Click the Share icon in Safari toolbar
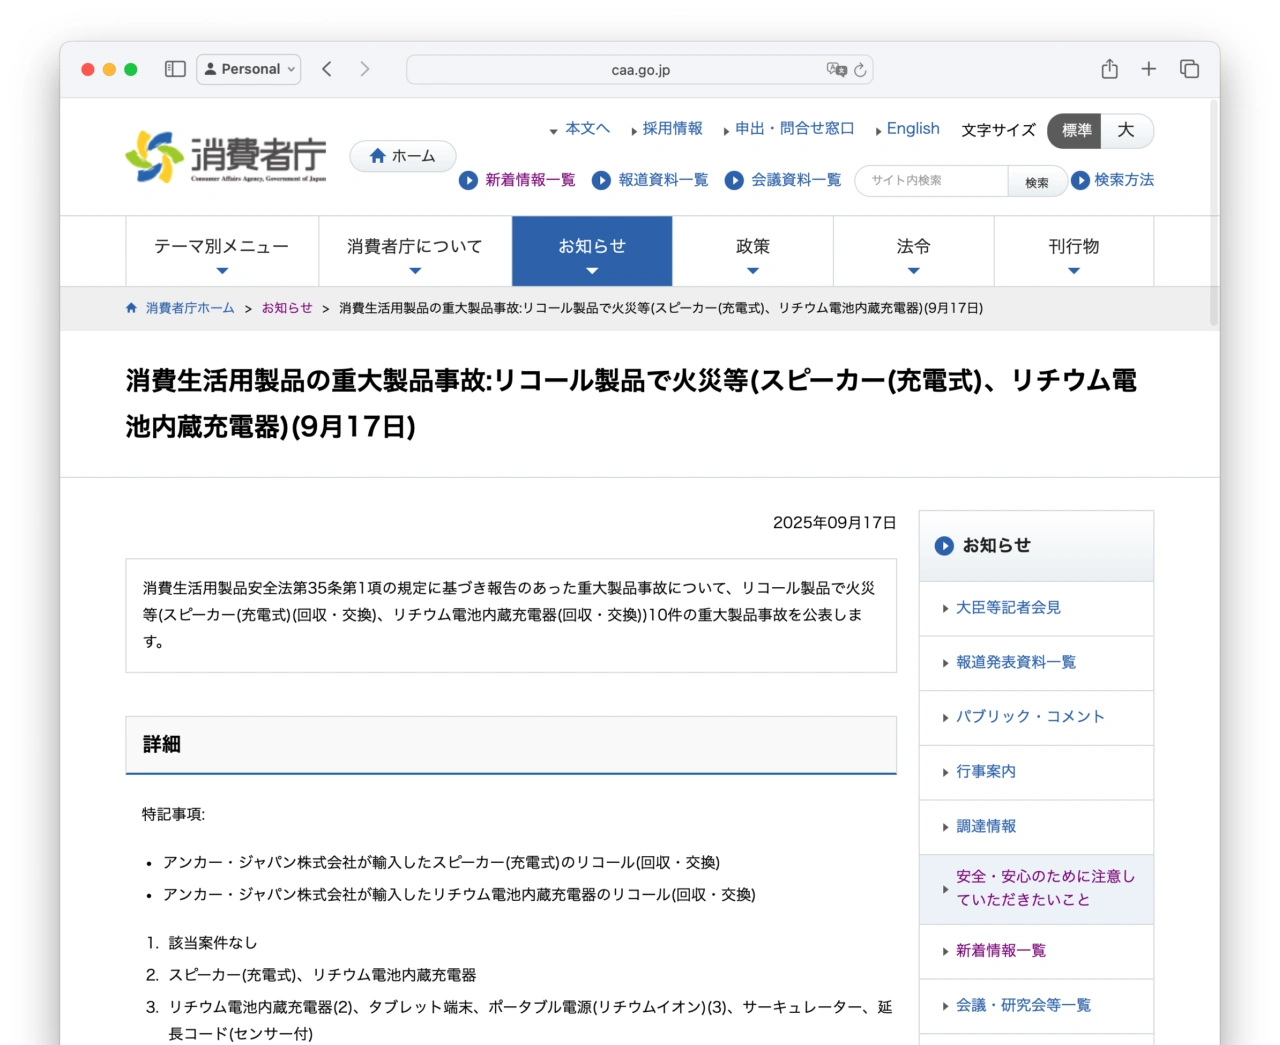Screen dimensions: 1280x1045 click(1109, 69)
